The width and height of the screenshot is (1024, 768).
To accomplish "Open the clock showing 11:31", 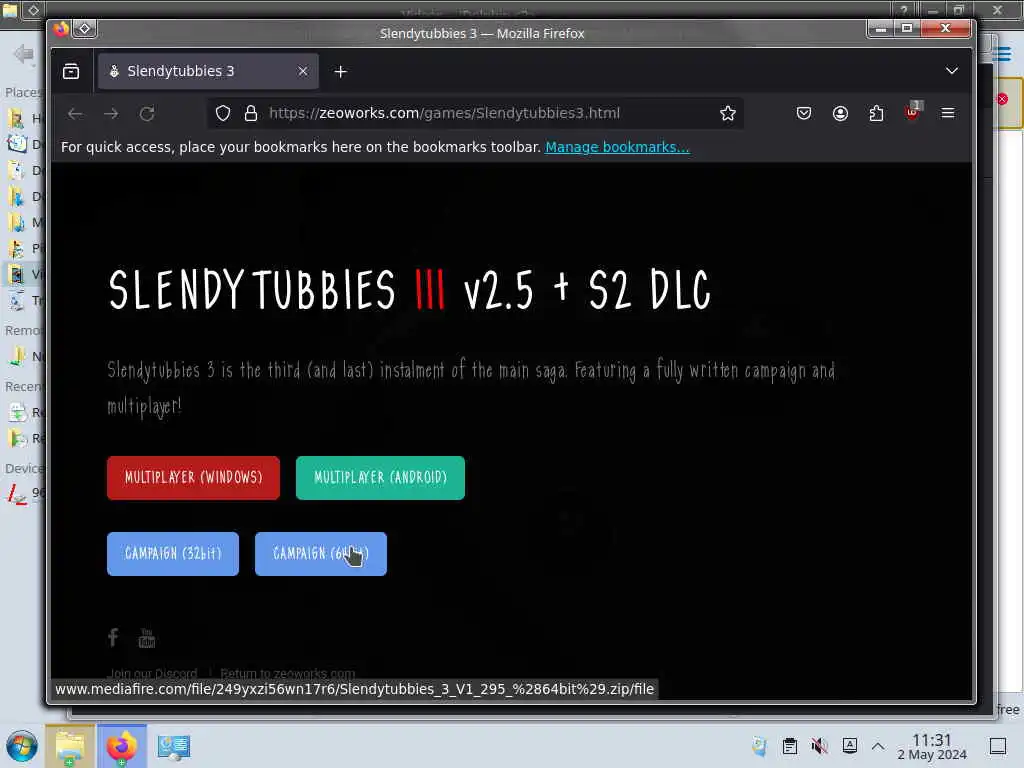I will (932, 746).
